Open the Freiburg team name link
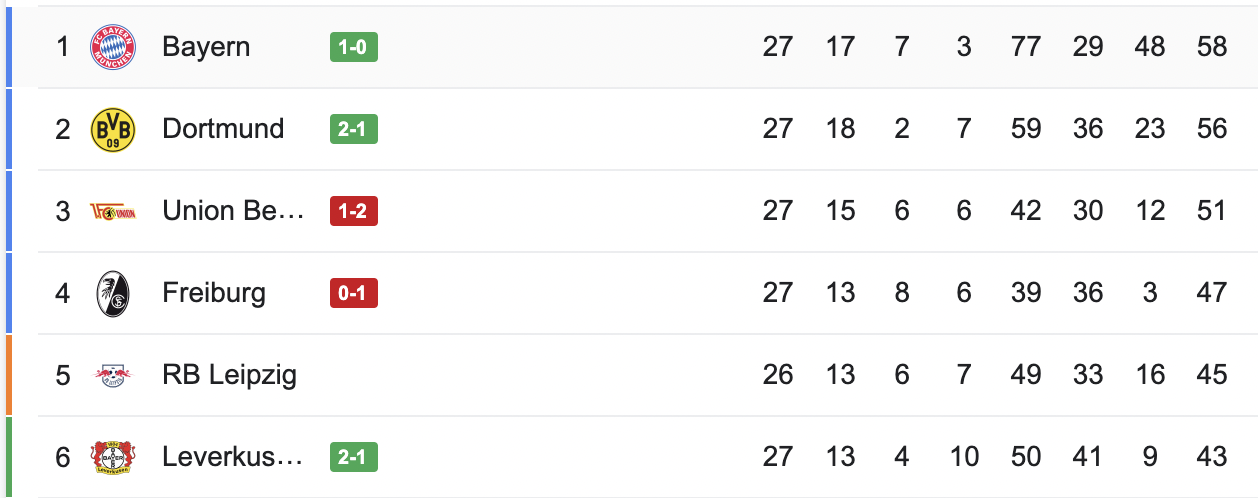Image resolution: width=1258 pixels, height=498 pixels. (x=214, y=293)
